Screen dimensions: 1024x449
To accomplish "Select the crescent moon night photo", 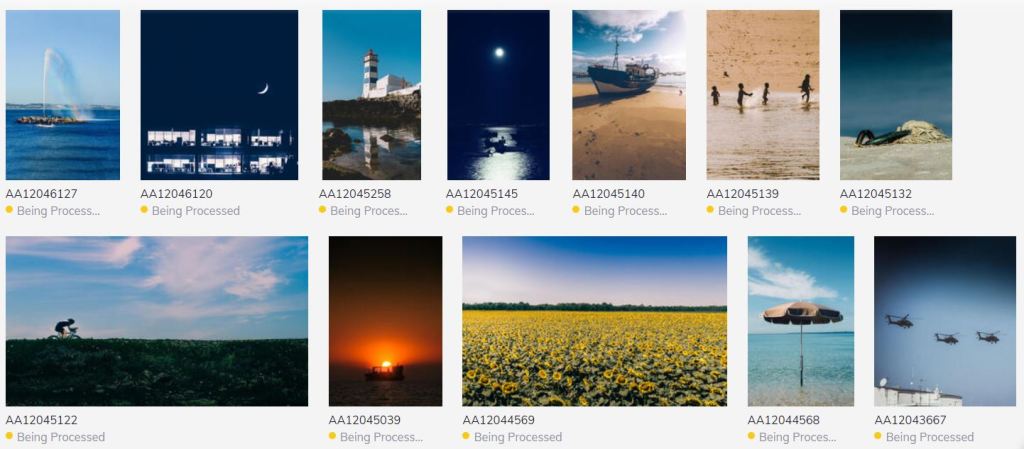I will coord(219,95).
